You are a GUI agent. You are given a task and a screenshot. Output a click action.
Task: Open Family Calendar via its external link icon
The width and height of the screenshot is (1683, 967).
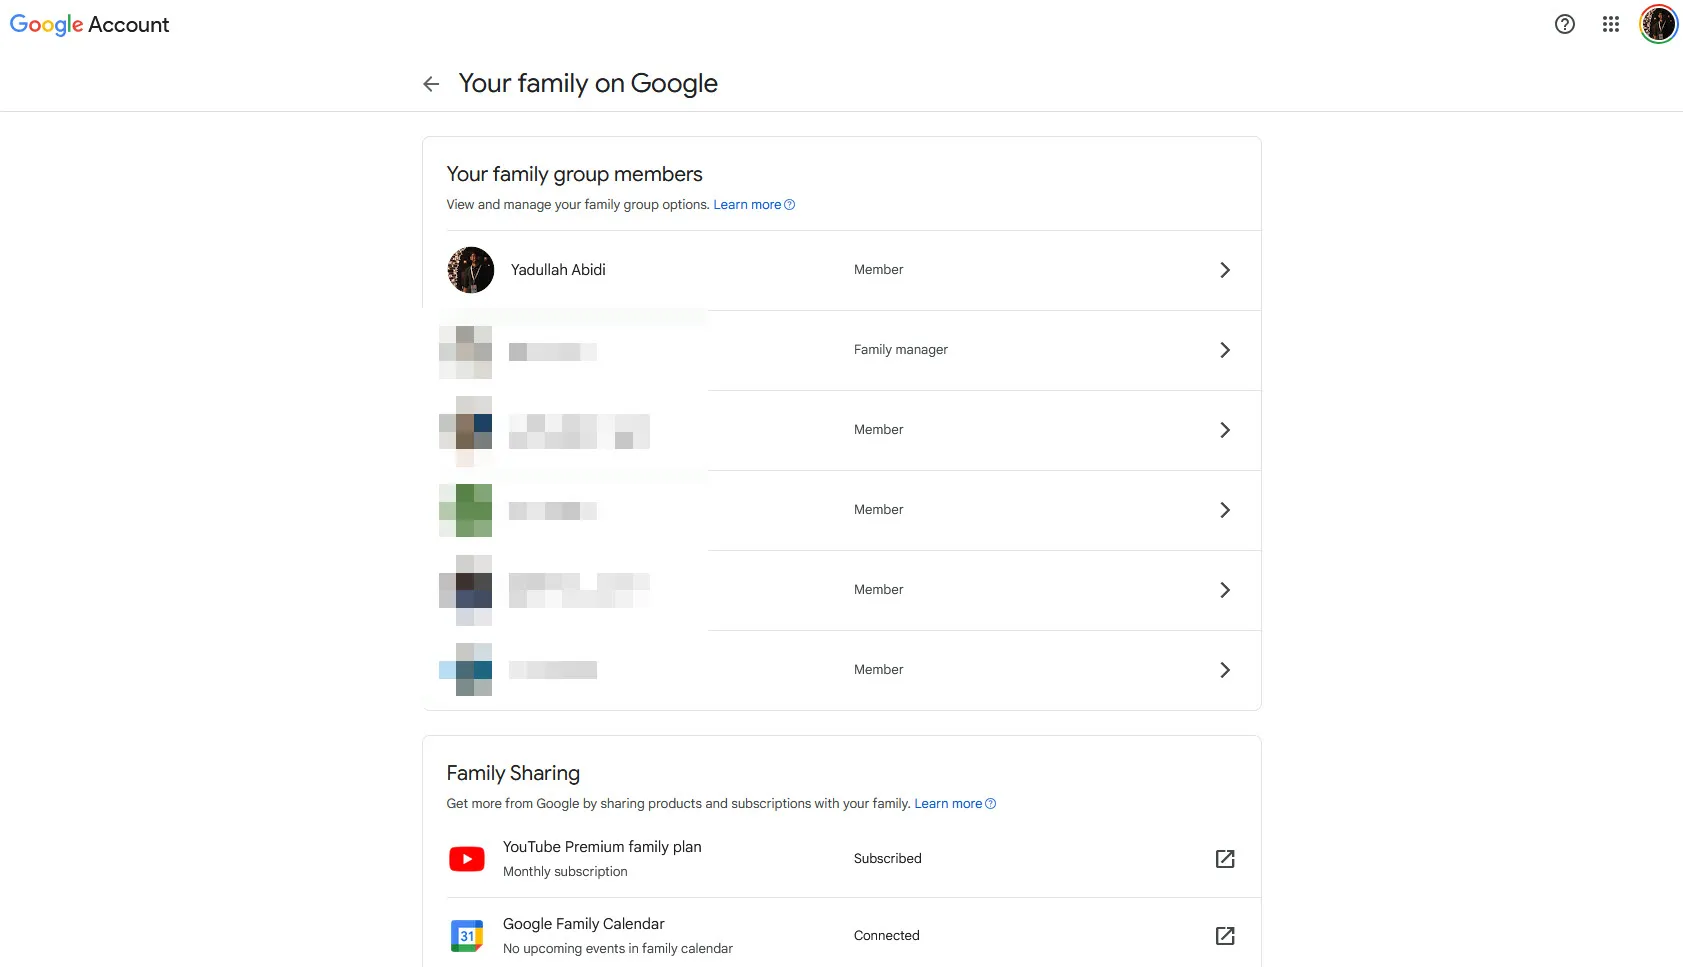click(1225, 935)
